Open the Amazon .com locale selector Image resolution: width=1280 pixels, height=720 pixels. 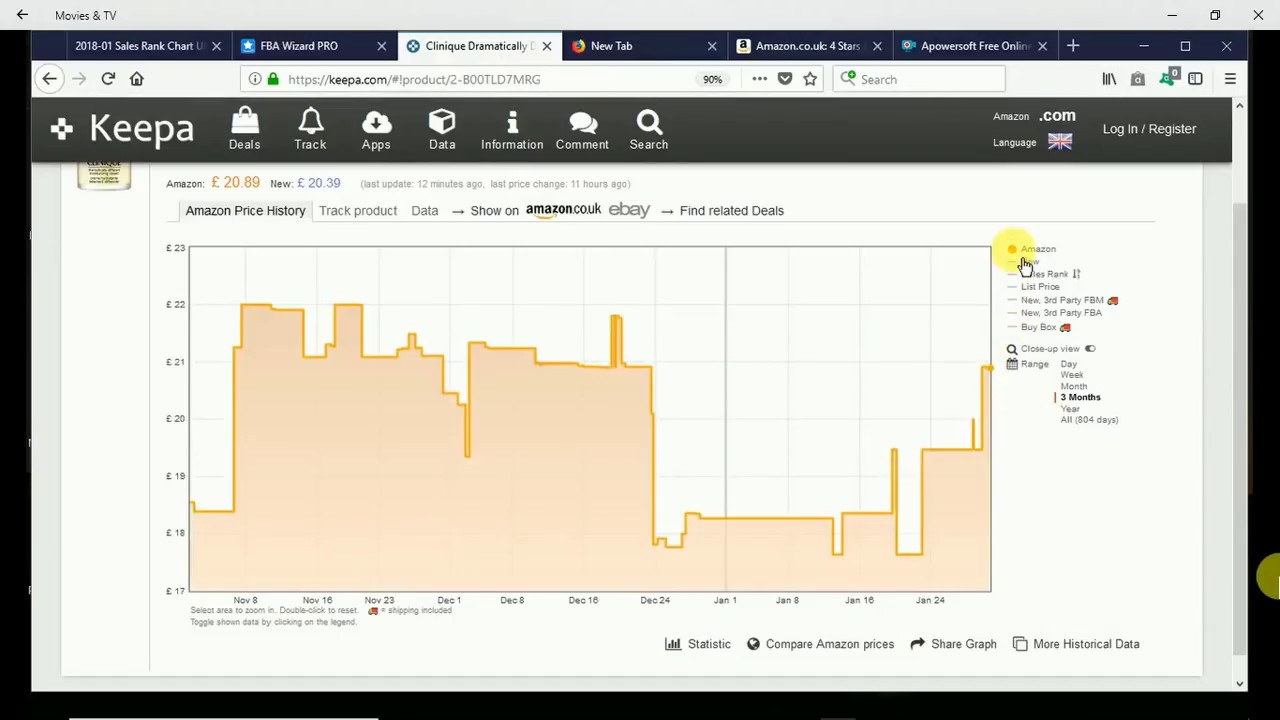point(1057,116)
